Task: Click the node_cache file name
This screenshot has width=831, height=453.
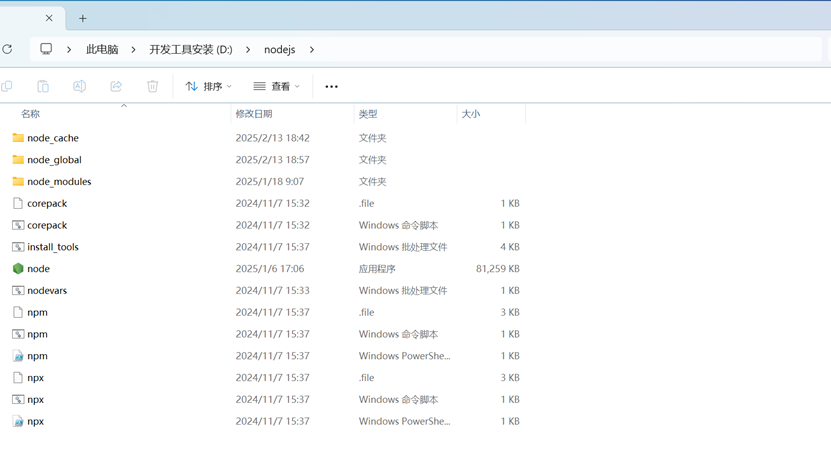Action: pyautogui.click(x=53, y=138)
